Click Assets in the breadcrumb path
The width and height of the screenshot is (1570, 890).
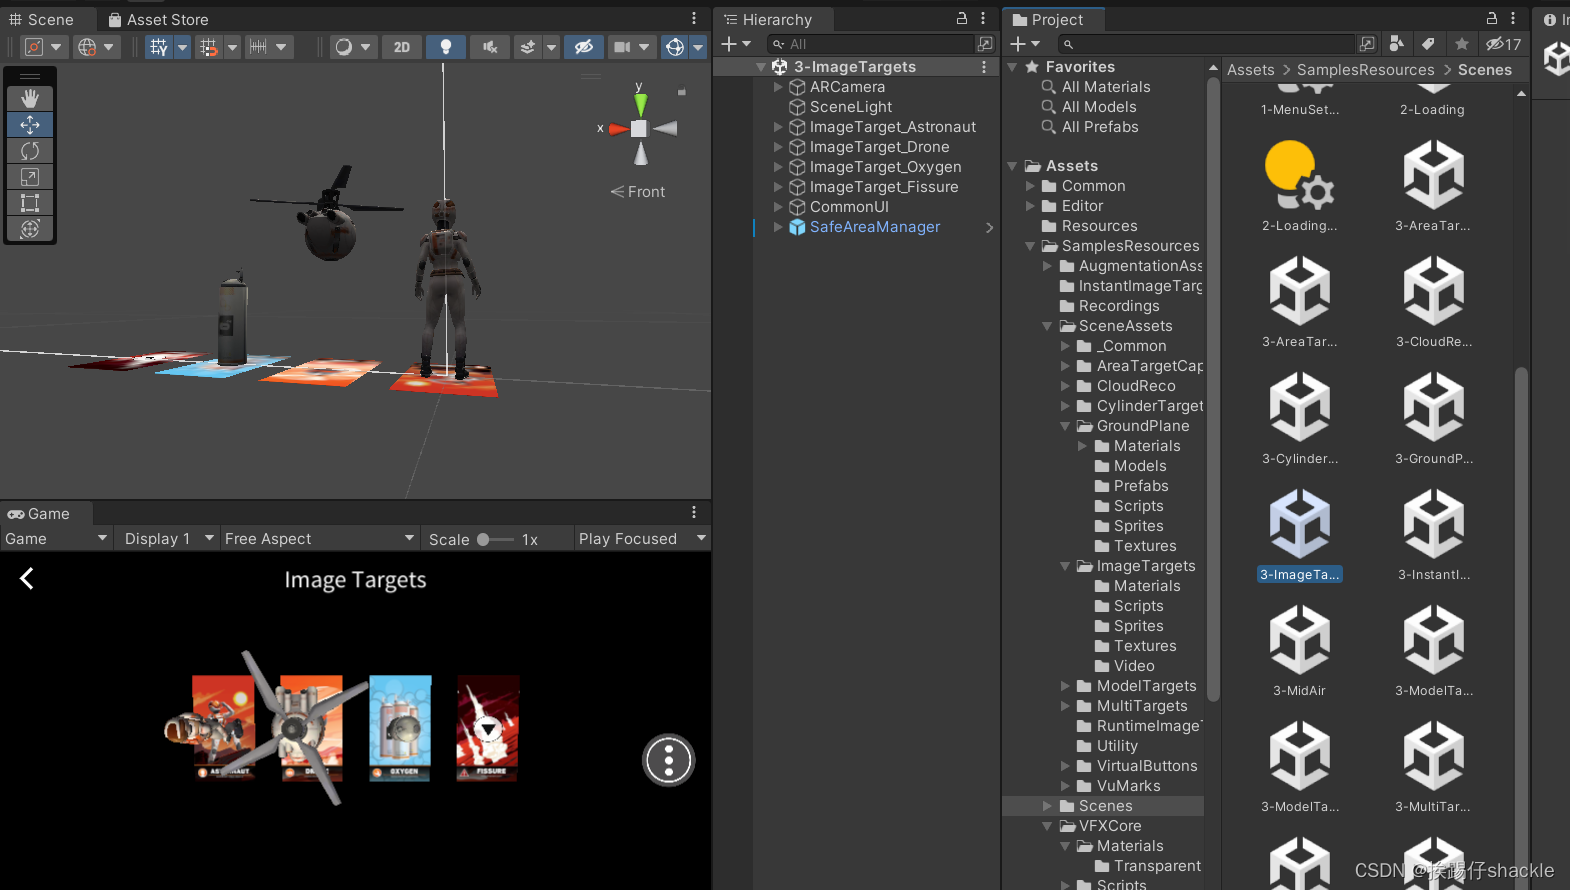(x=1250, y=69)
